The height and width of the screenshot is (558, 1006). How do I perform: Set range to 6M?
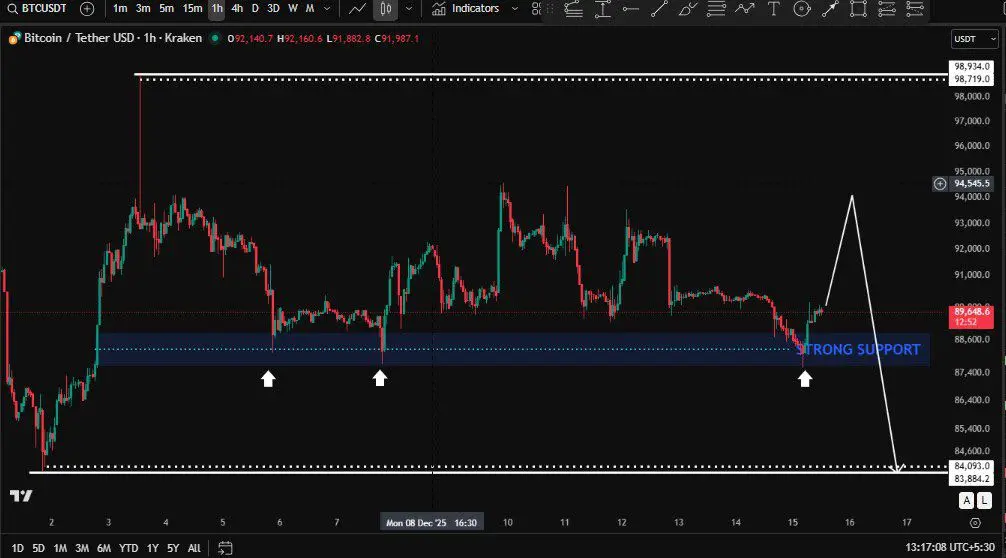[104, 548]
